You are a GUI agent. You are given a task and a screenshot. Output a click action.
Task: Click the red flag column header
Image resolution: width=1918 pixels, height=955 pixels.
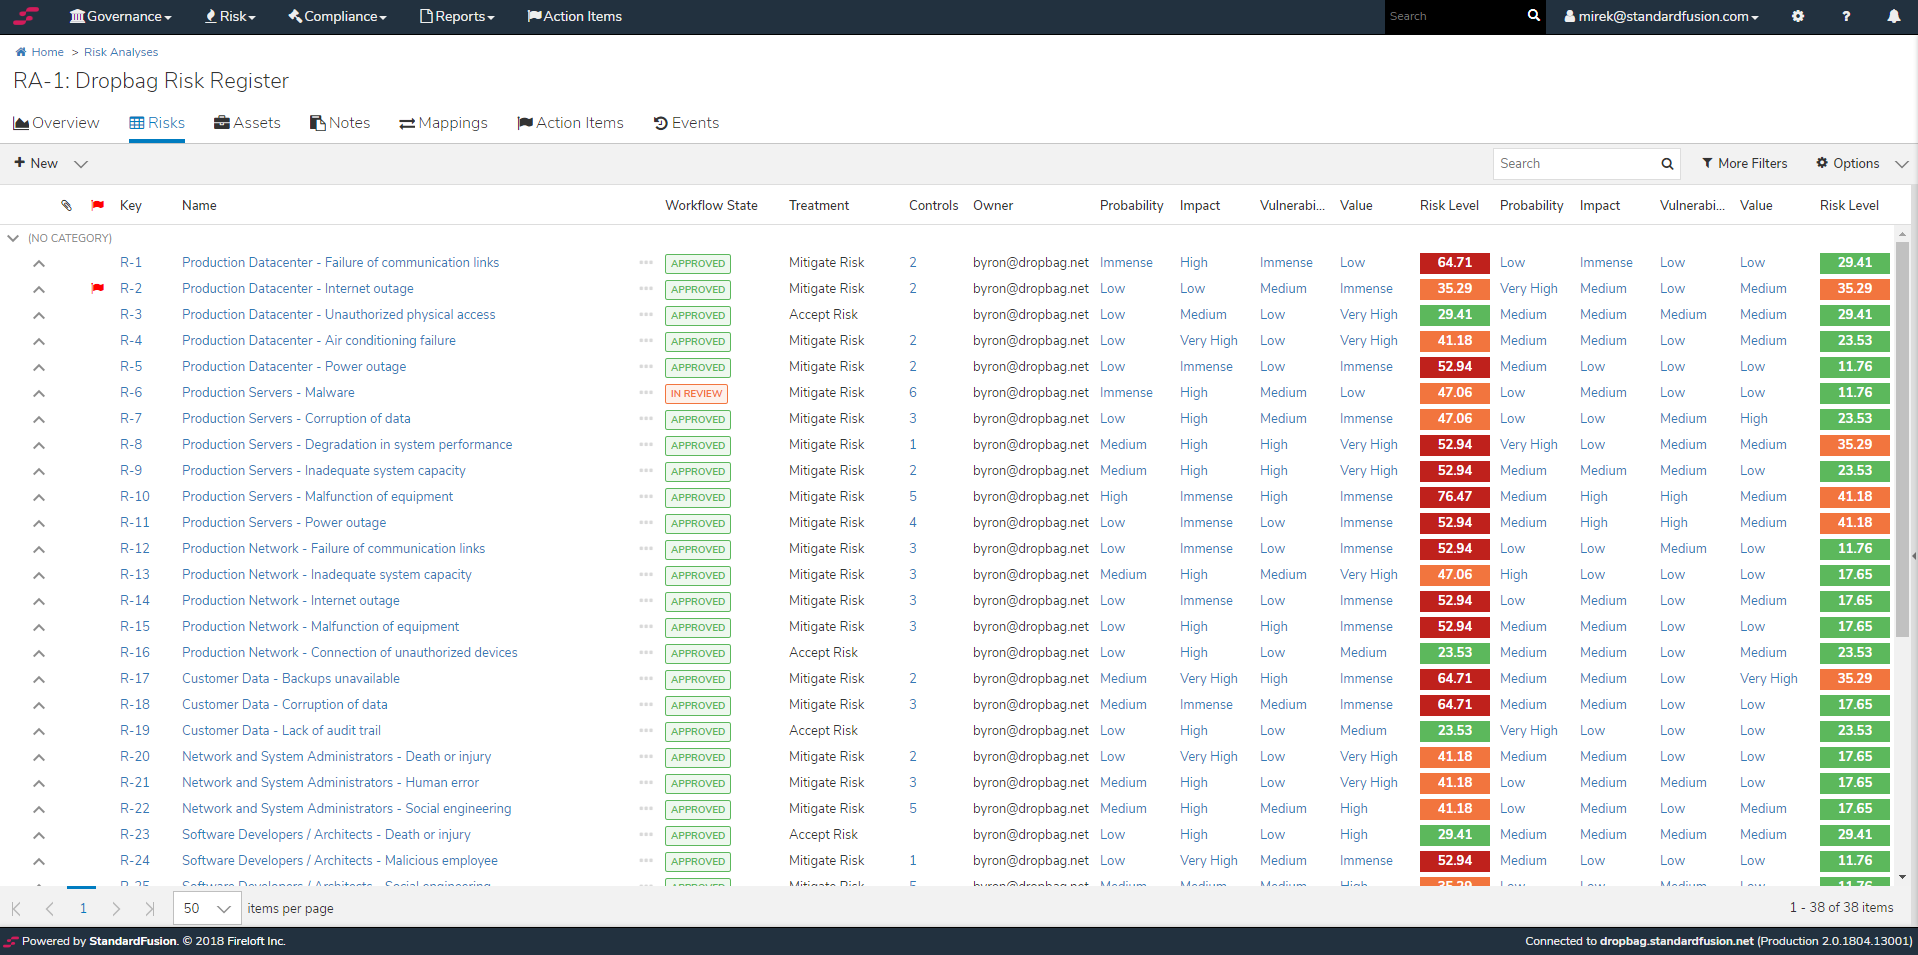(x=98, y=205)
